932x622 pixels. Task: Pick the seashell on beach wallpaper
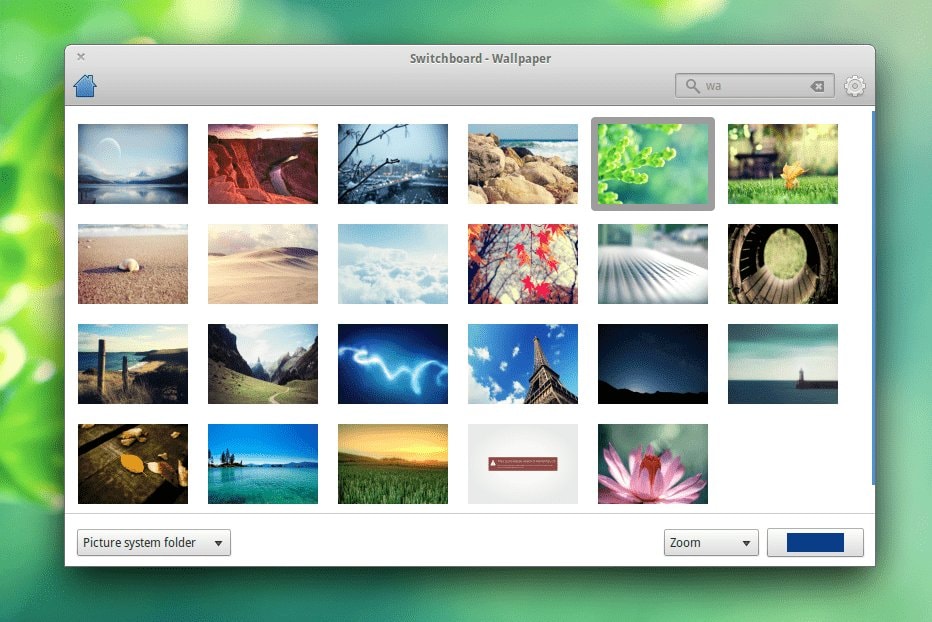[132, 263]
